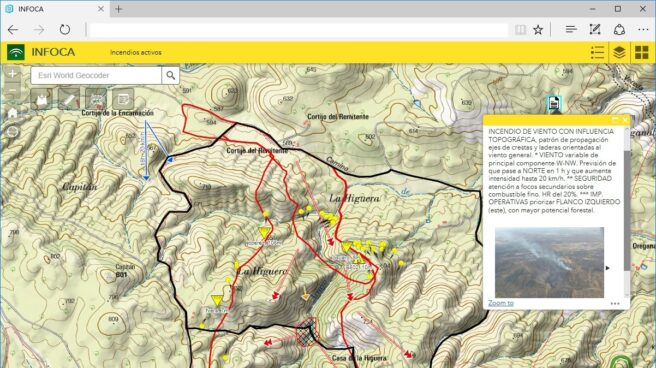Click the map zoom in plus button
This screenshot has width=656, height=368.
(x=13, y=74)
